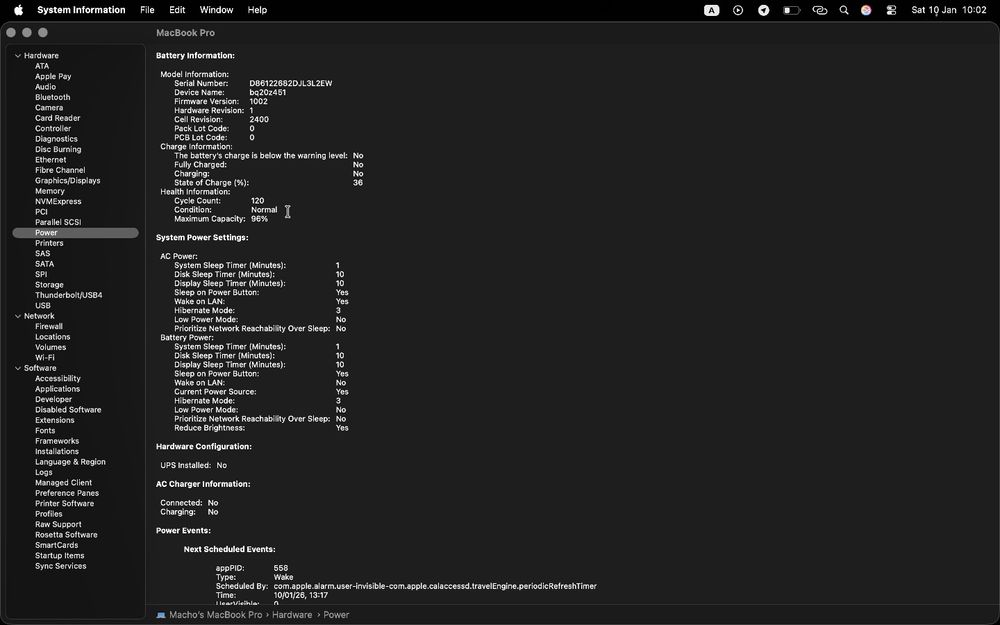The image size is (1000, 625).
Task: Select Fonts under Software
Action: pos(45,430)
